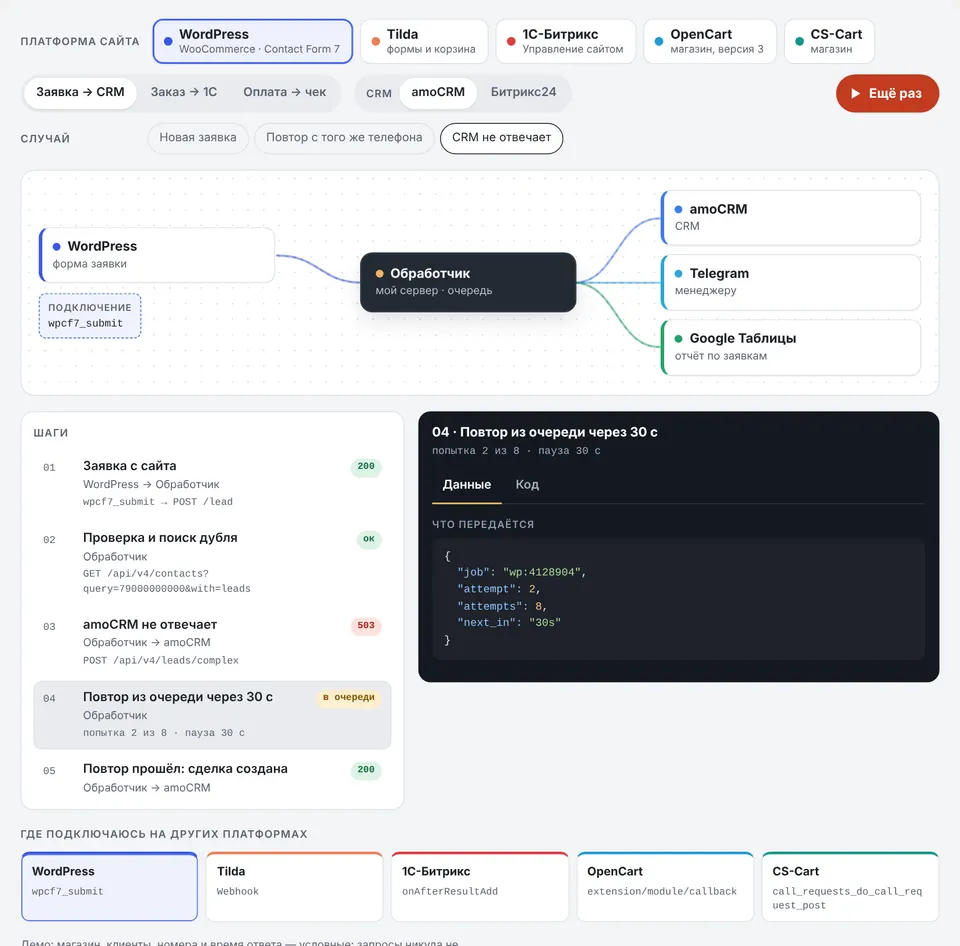The width and height of the screenshot is (960, 946).
Task: Switch to Заявка → CRM scenario
Action: (80, 92)
